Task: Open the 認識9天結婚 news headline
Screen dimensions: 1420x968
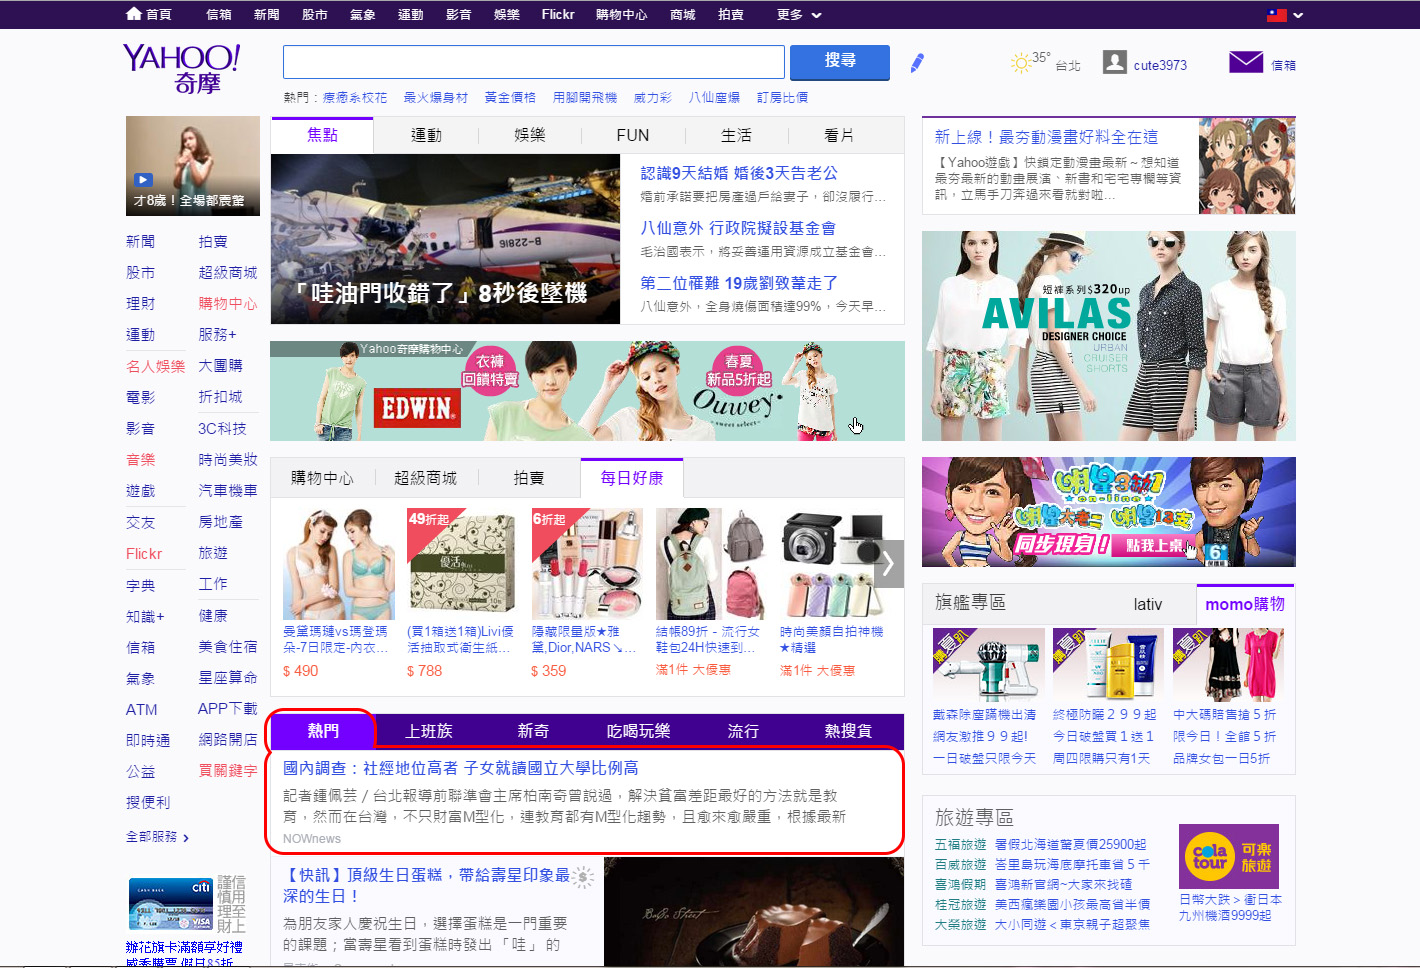Action: tap(739, 173)
